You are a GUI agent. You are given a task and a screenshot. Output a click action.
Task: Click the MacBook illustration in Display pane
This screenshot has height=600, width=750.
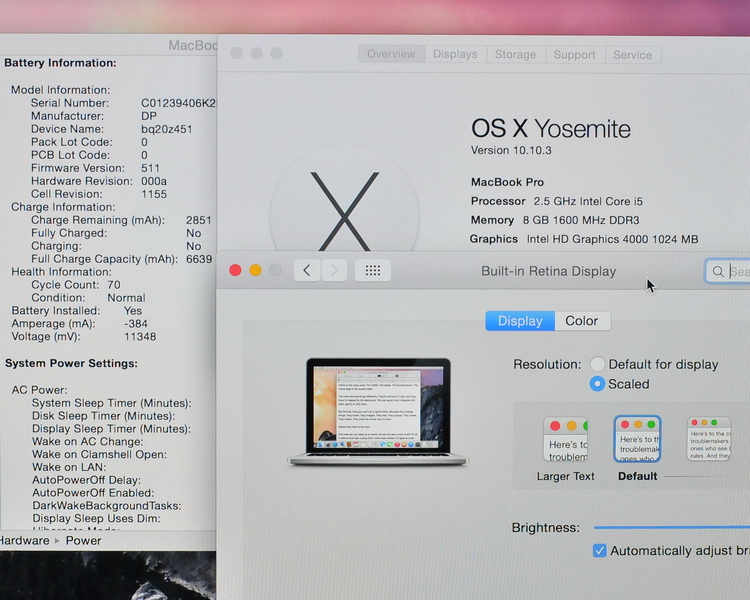click(x=378, y=411)
